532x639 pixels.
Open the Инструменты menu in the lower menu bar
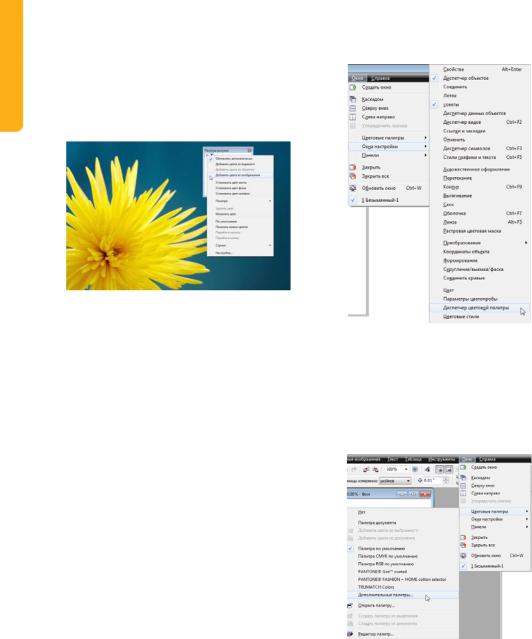441,459
